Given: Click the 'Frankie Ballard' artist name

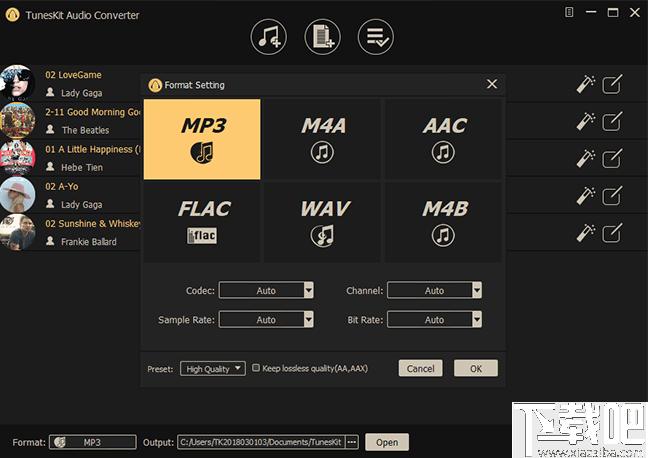Looking at the screenshot, I should coord(88,242).
